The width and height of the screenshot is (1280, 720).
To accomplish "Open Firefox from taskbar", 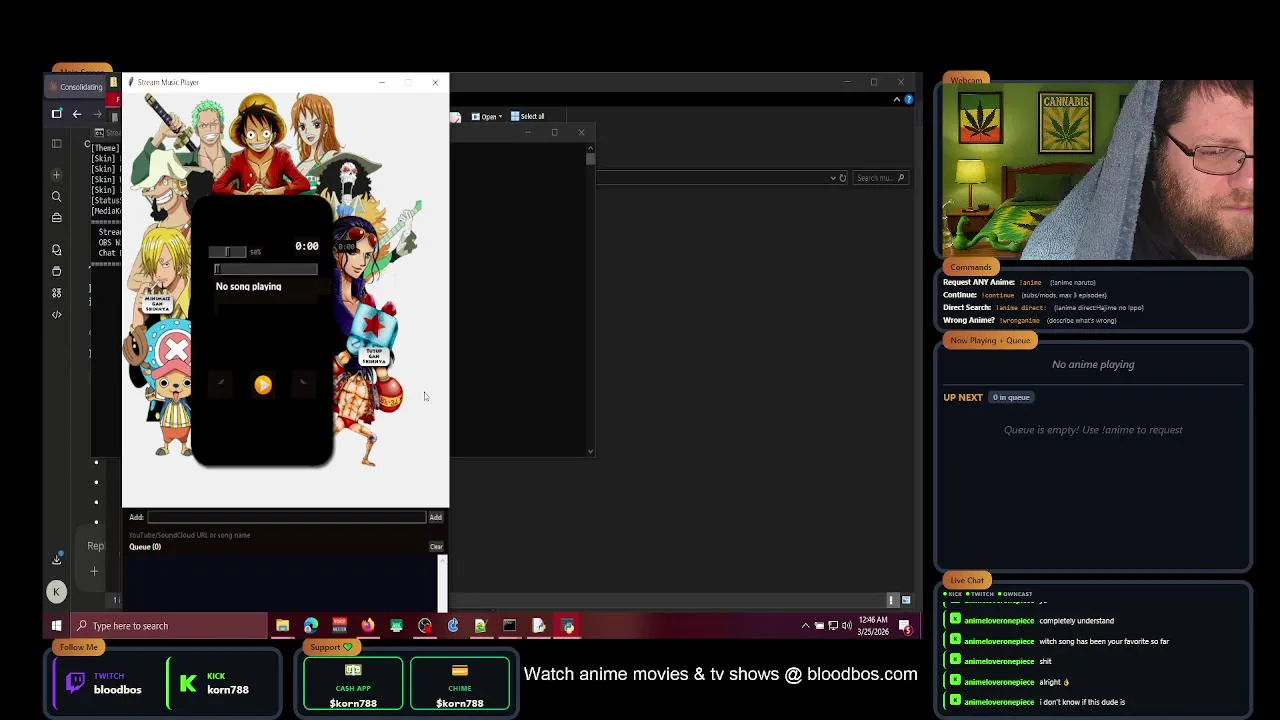I will tap(368, 626).
